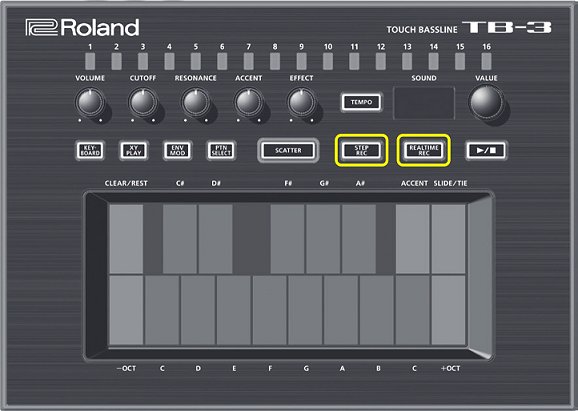Enable the REALTIME REC button
This screenshot has height=411, width=578.
(424, 150)
